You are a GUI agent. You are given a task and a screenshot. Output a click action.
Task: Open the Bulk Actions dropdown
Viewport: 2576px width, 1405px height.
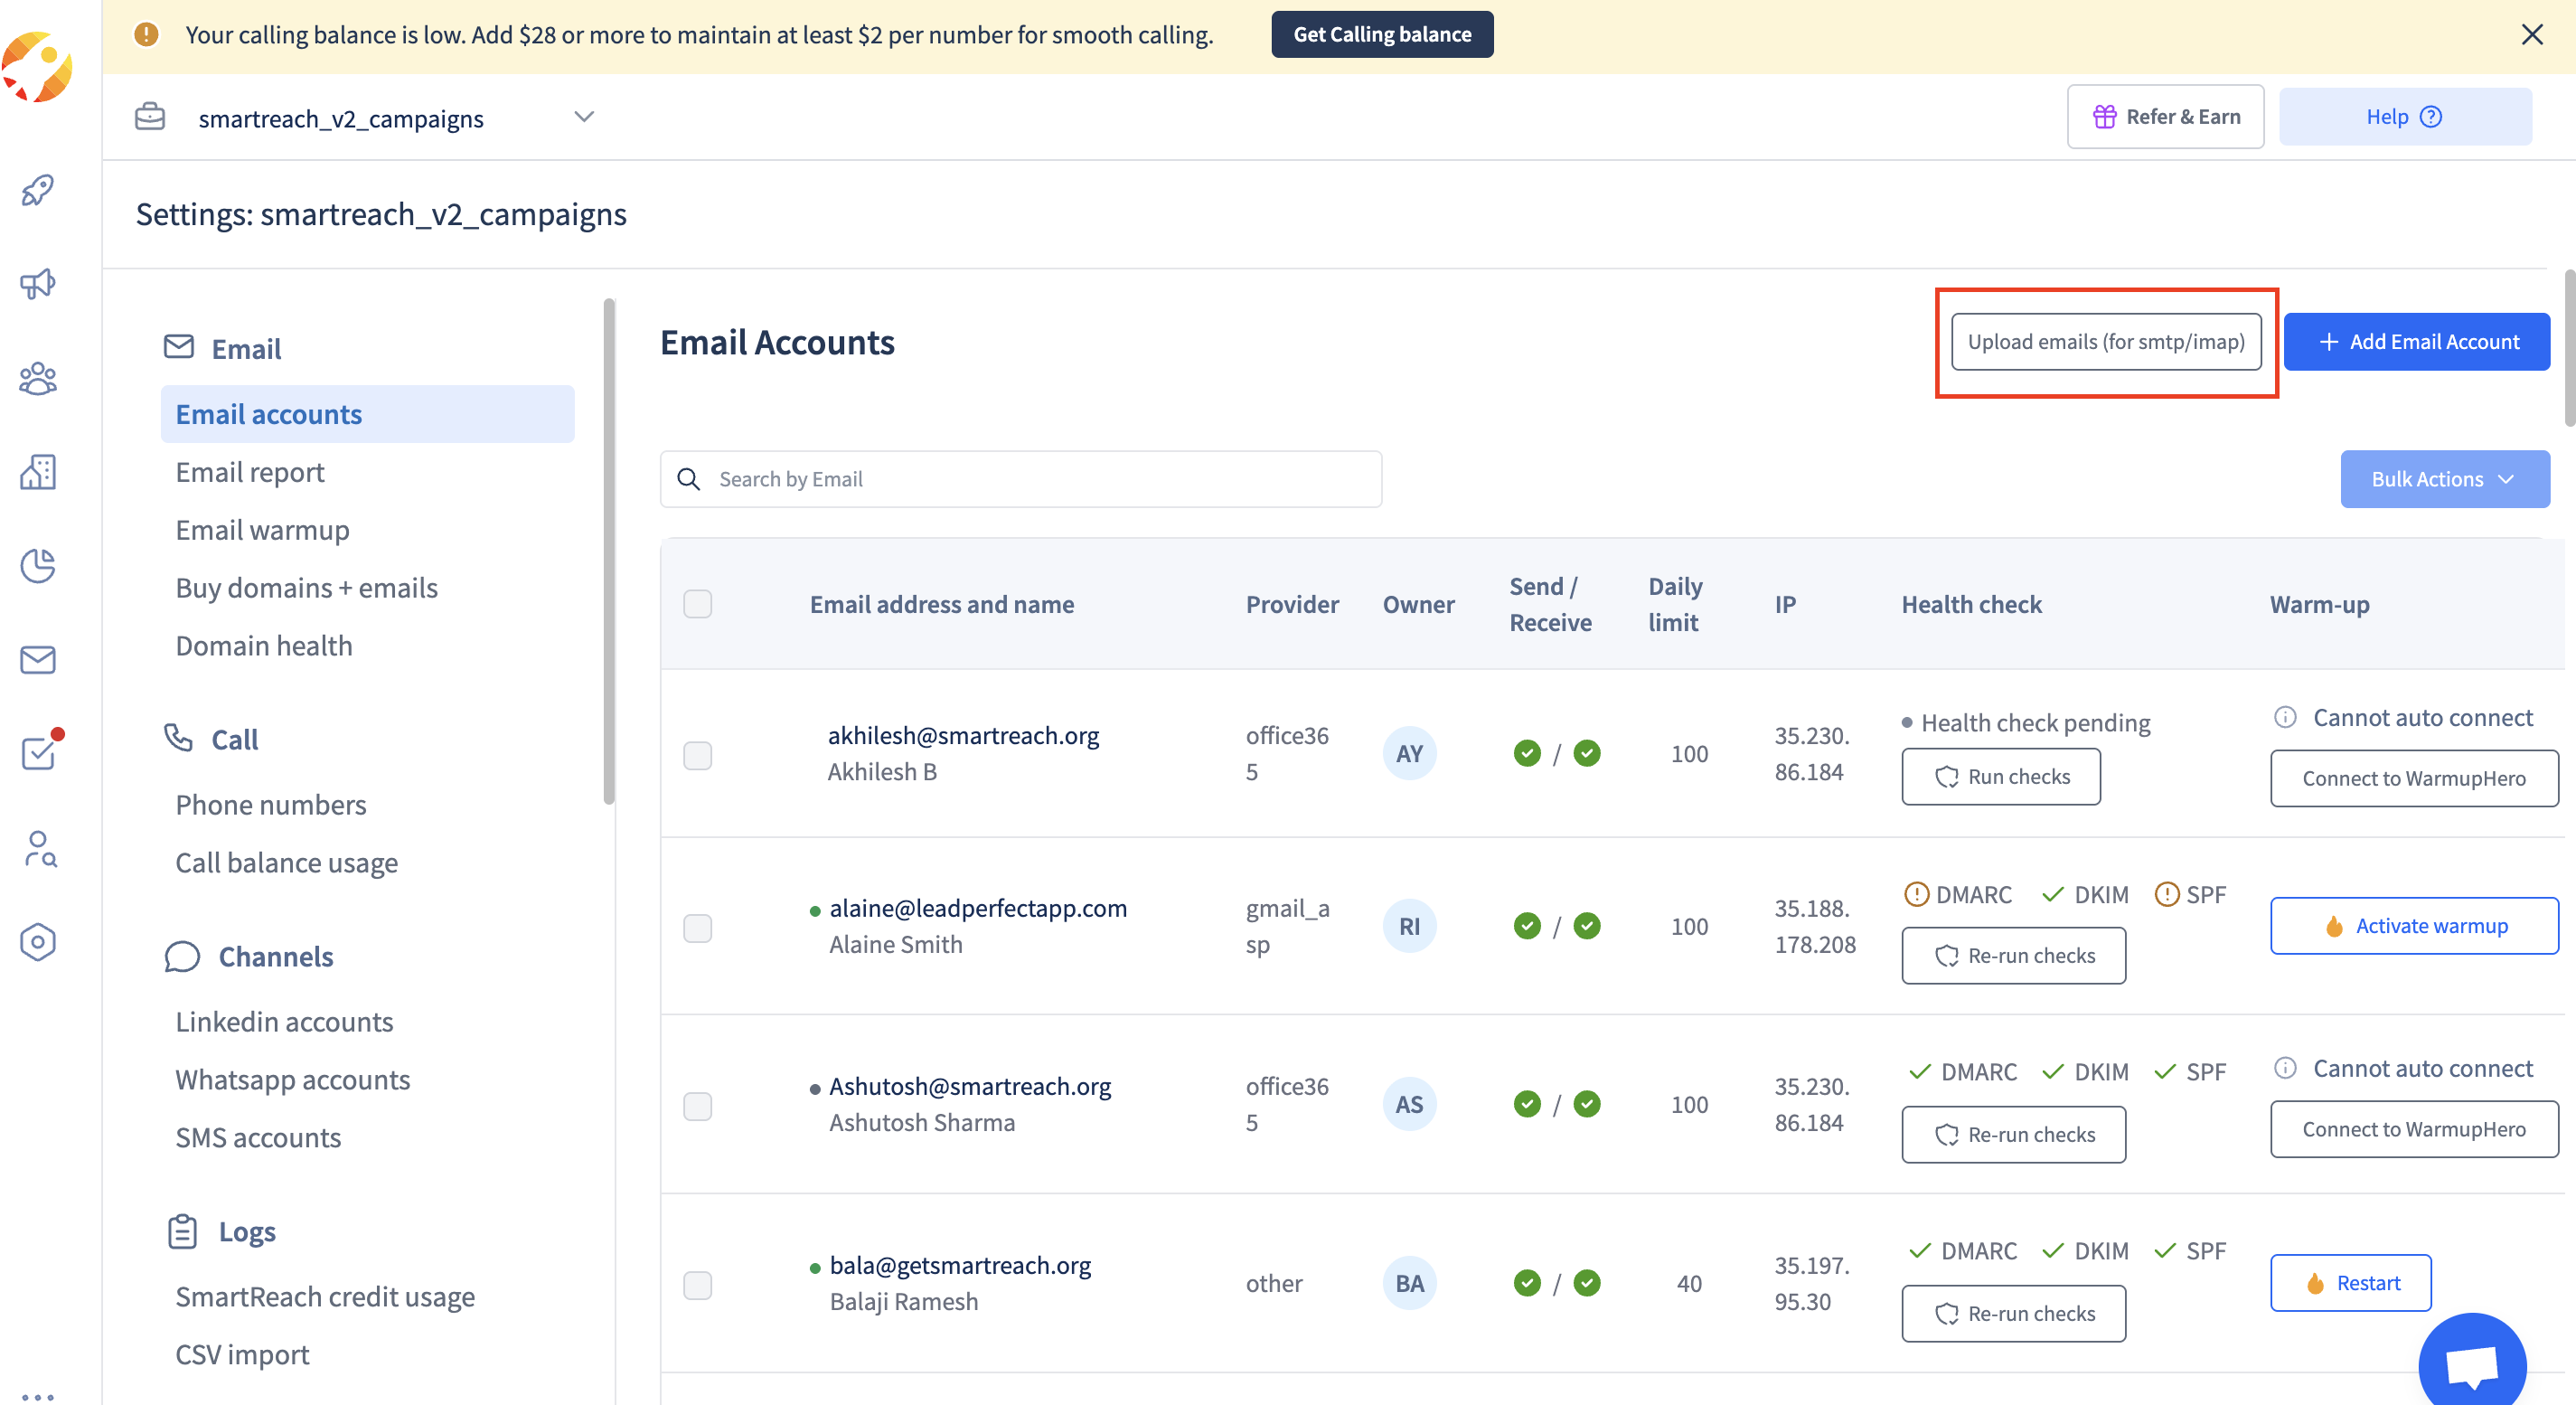click(2443, 479)
